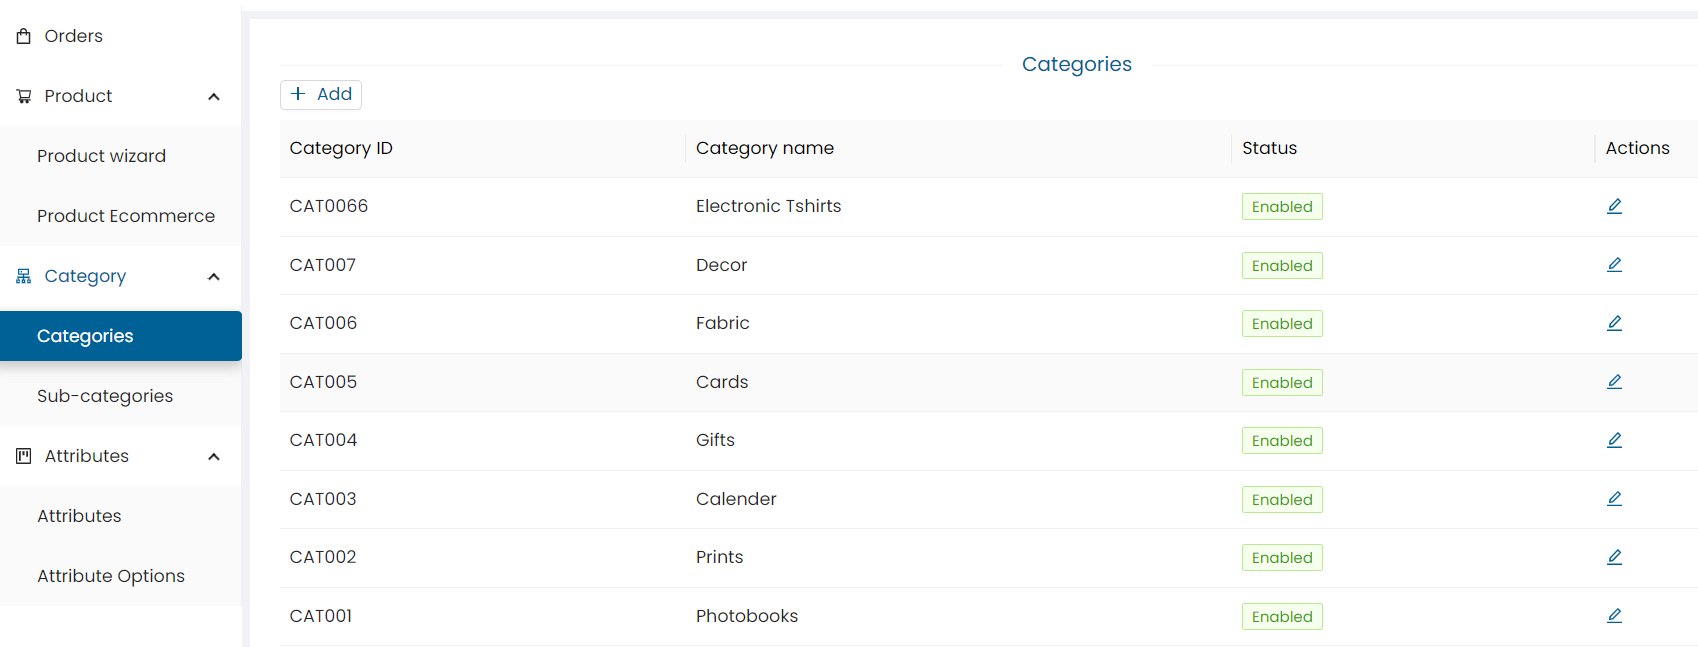Click on CAT003 ID
Viewport: 1698px width, 647px height.
click(323, 499)
